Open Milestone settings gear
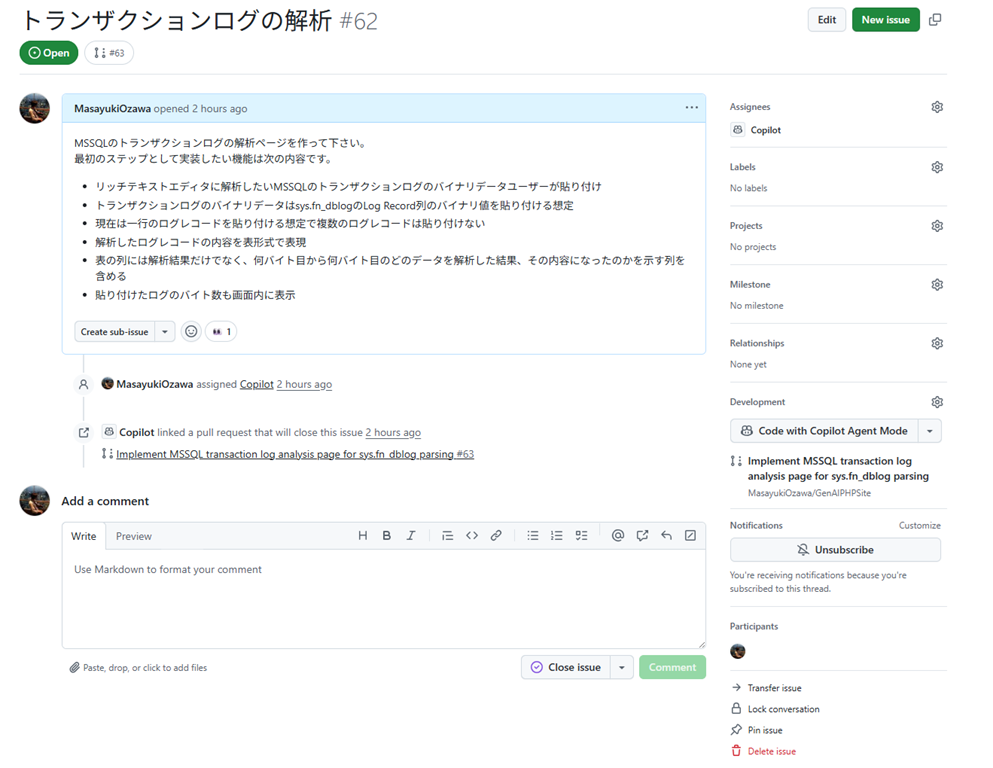993x768 pixels. tap(937, 285)
